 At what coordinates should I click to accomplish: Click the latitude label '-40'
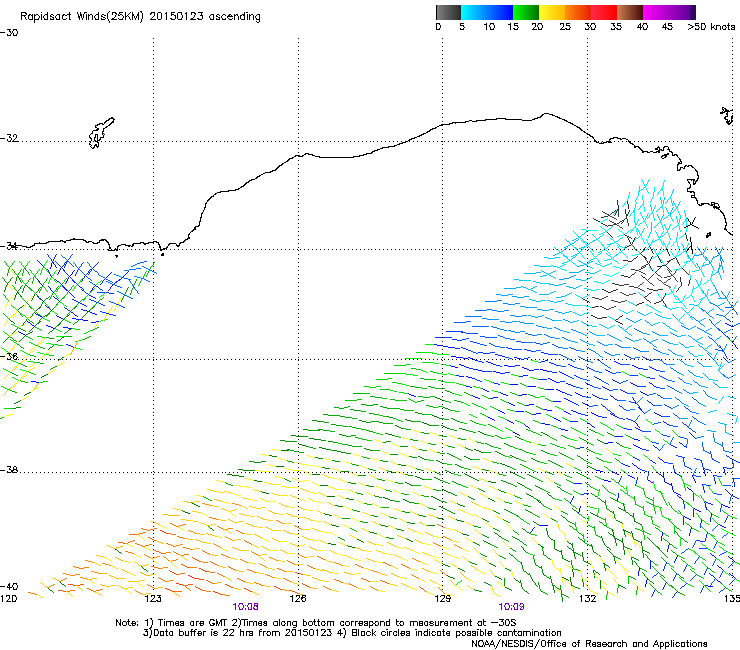tap(9, 587)
